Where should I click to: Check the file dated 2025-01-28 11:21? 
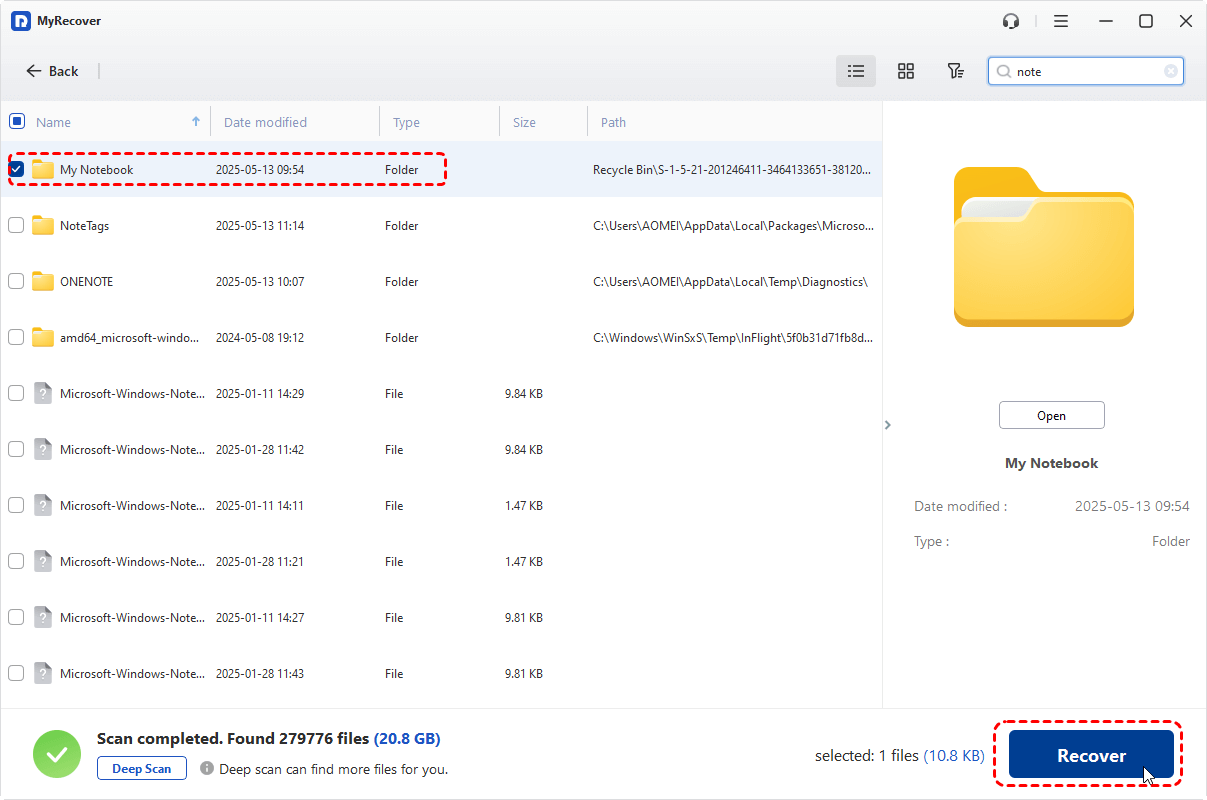point(16,561)
